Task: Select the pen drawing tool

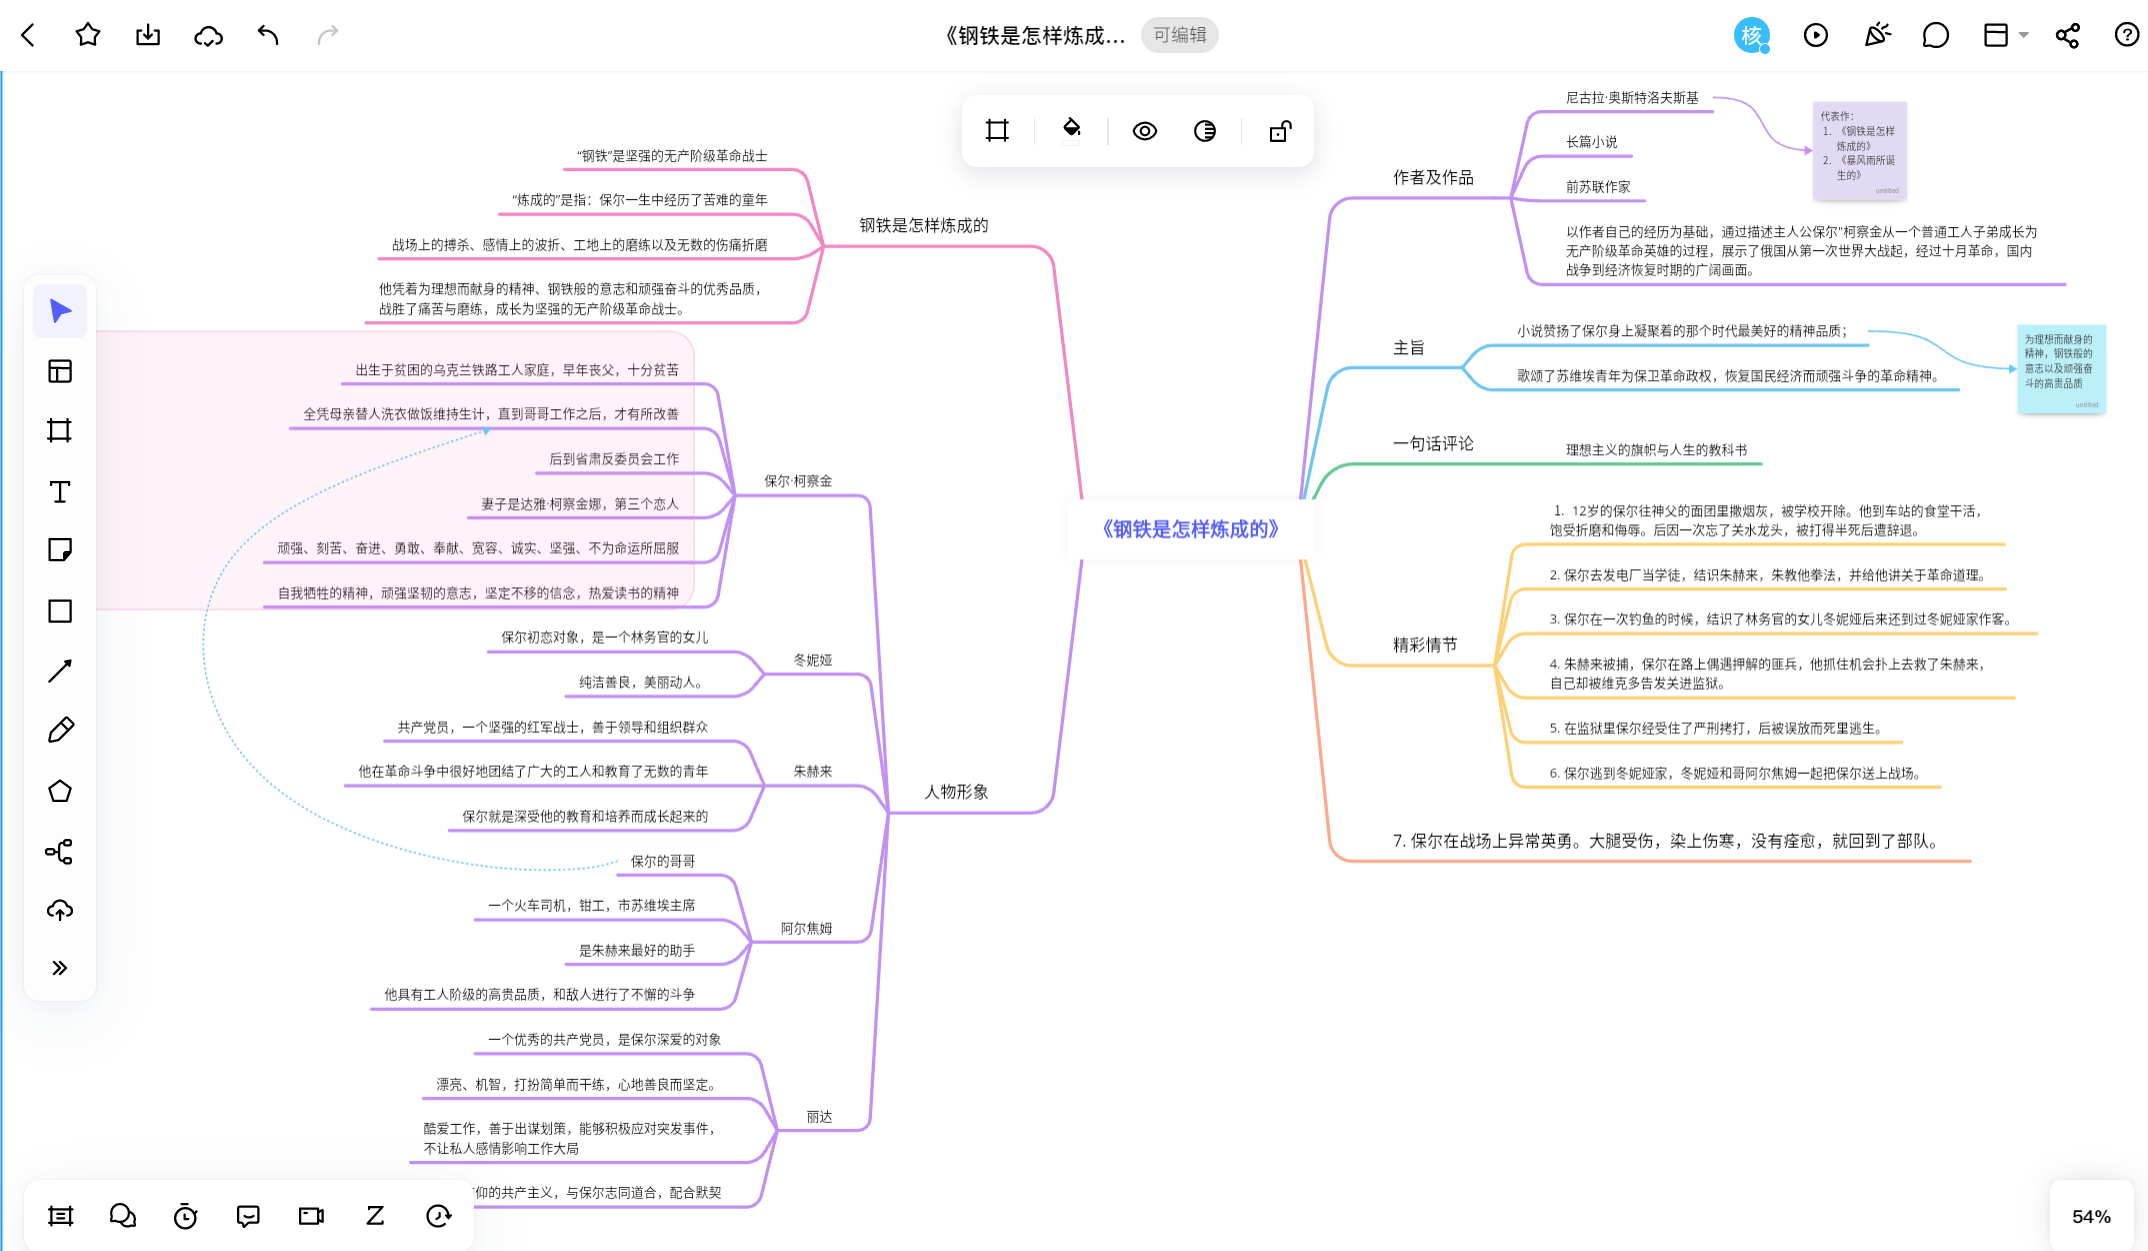Action: click(60, 730)
